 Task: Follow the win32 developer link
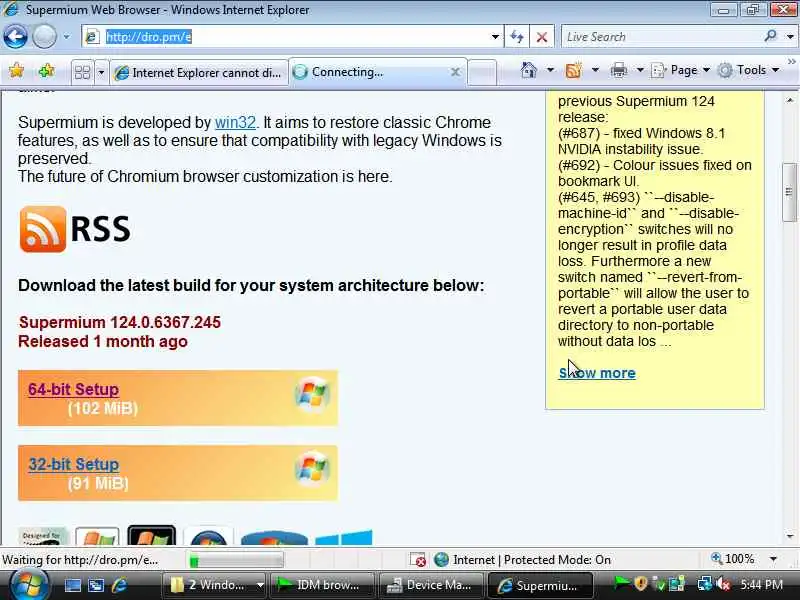[x=235, y=122]
